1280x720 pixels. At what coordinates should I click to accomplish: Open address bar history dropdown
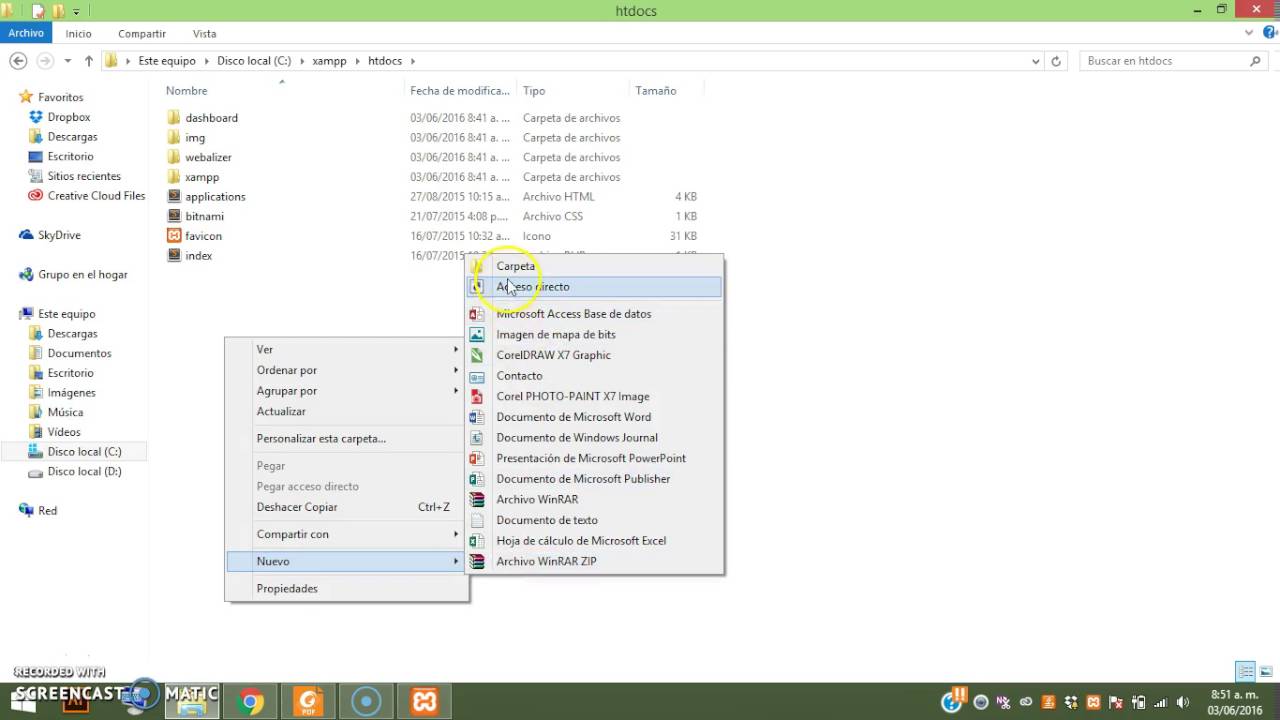pos(1035,61)
